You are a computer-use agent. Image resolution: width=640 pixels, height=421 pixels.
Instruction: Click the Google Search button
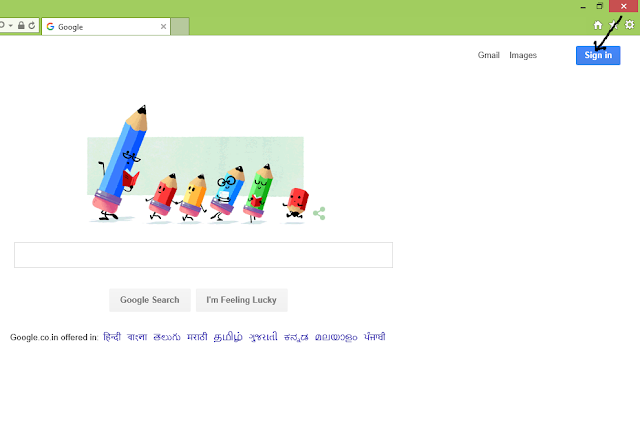coord(150,300)
